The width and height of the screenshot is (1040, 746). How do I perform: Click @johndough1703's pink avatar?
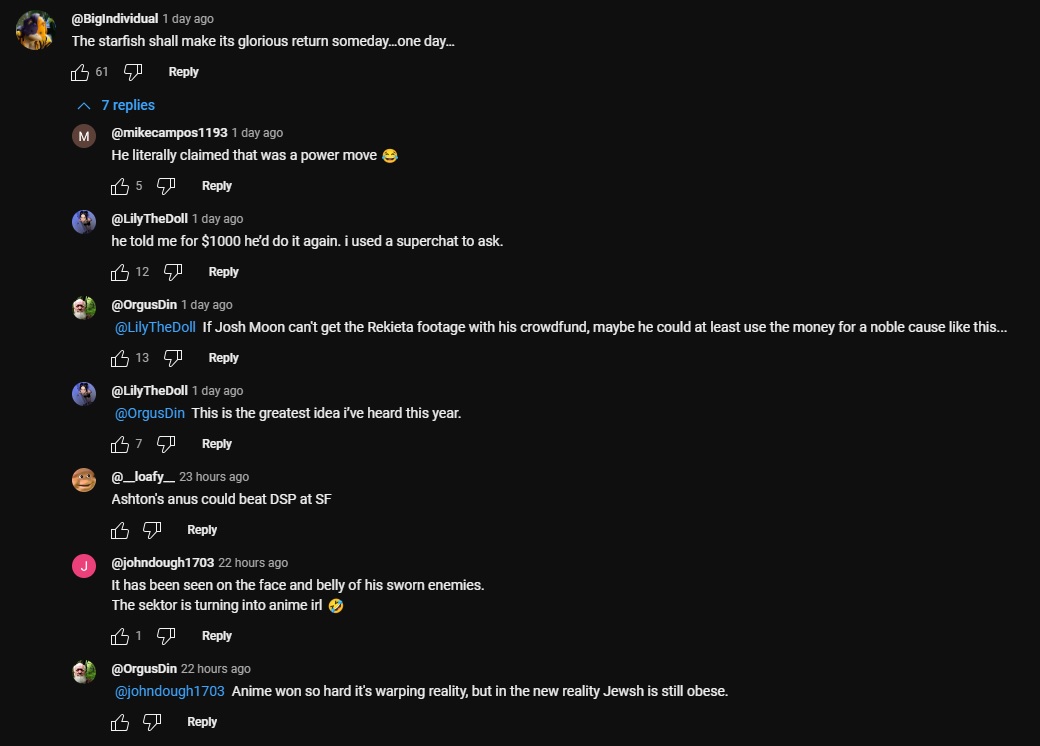coord(84,566)
